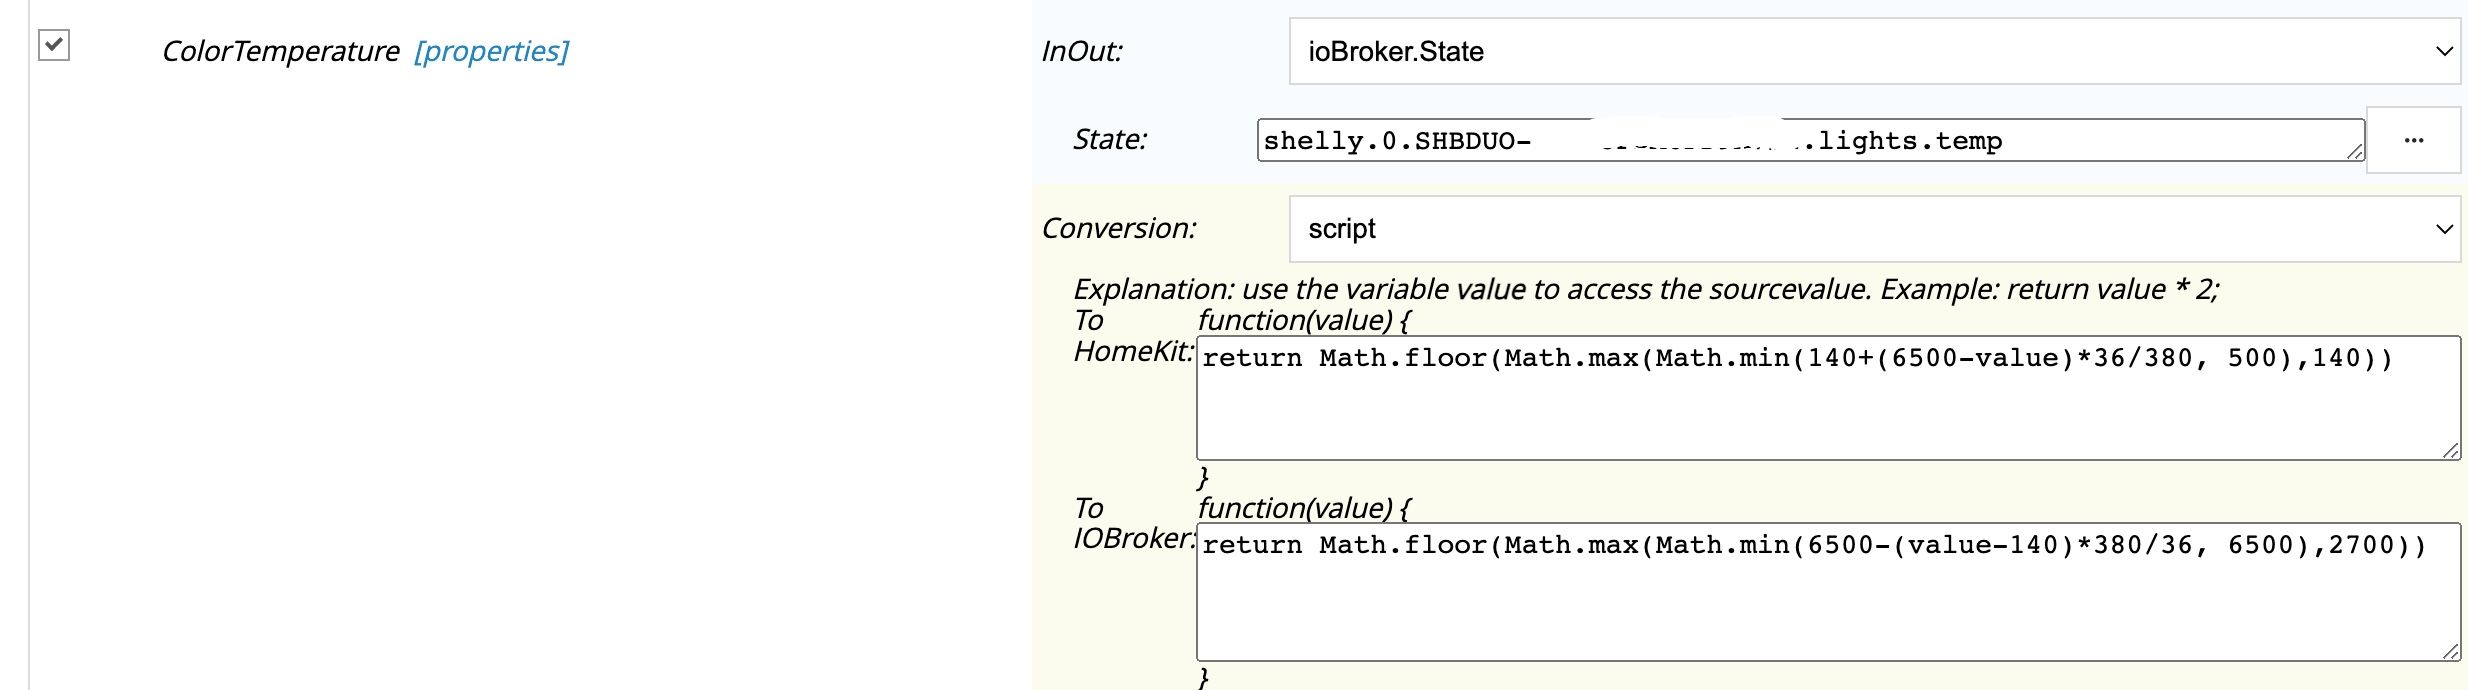Click the Conversion label
The height and width of the screenshot is (690, 2468).
[x=1118, y=228]
